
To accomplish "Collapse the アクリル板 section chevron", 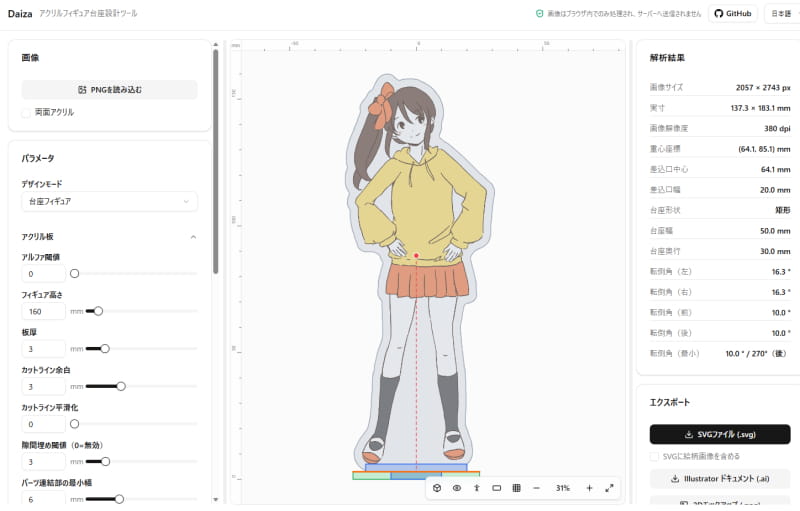I will [193, 237].
